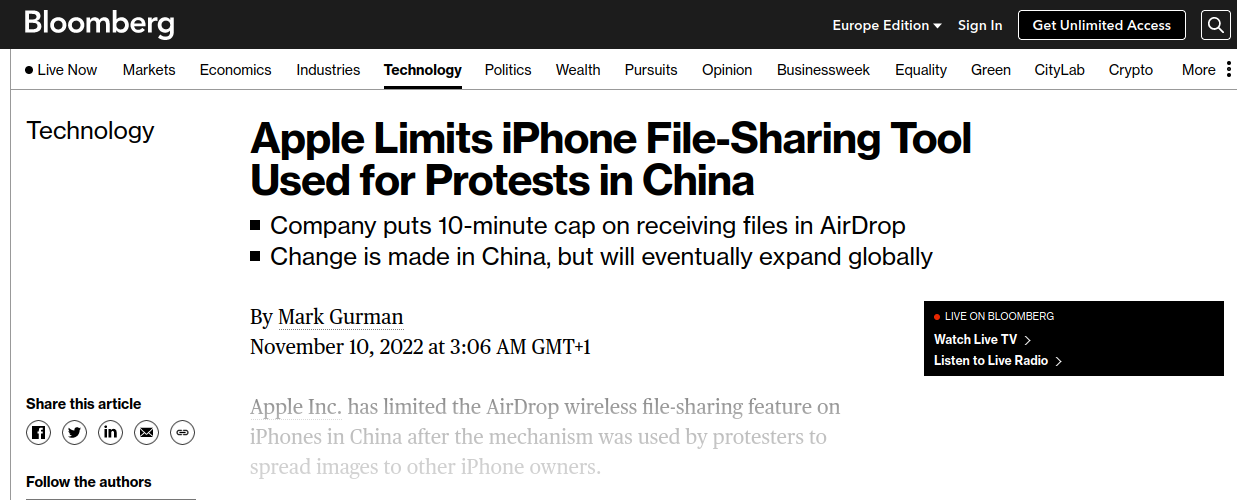Open Listen to Live Radio link
Screen dimensions: 1237x500
997,361
